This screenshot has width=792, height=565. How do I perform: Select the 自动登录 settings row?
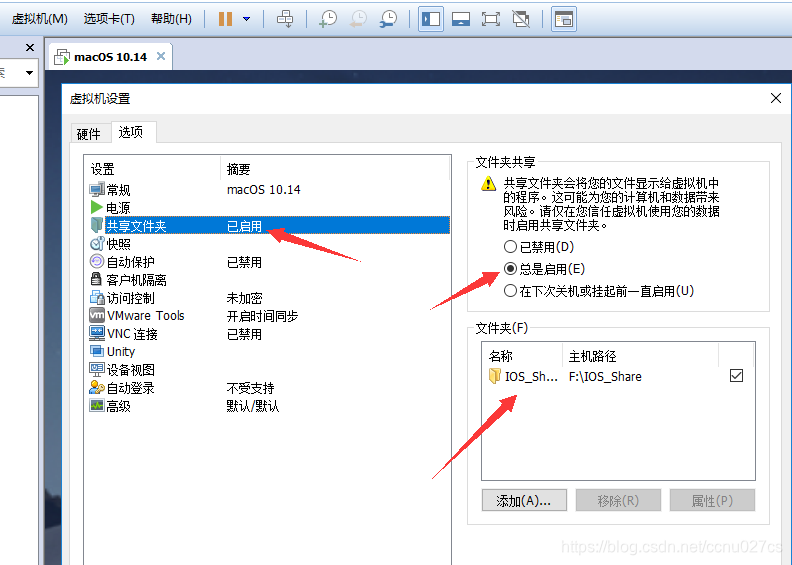click(268, 388)
